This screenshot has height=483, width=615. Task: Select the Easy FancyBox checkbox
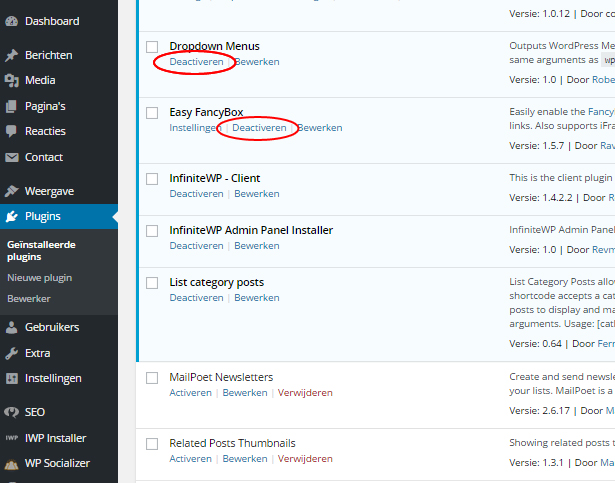(152, 113)
